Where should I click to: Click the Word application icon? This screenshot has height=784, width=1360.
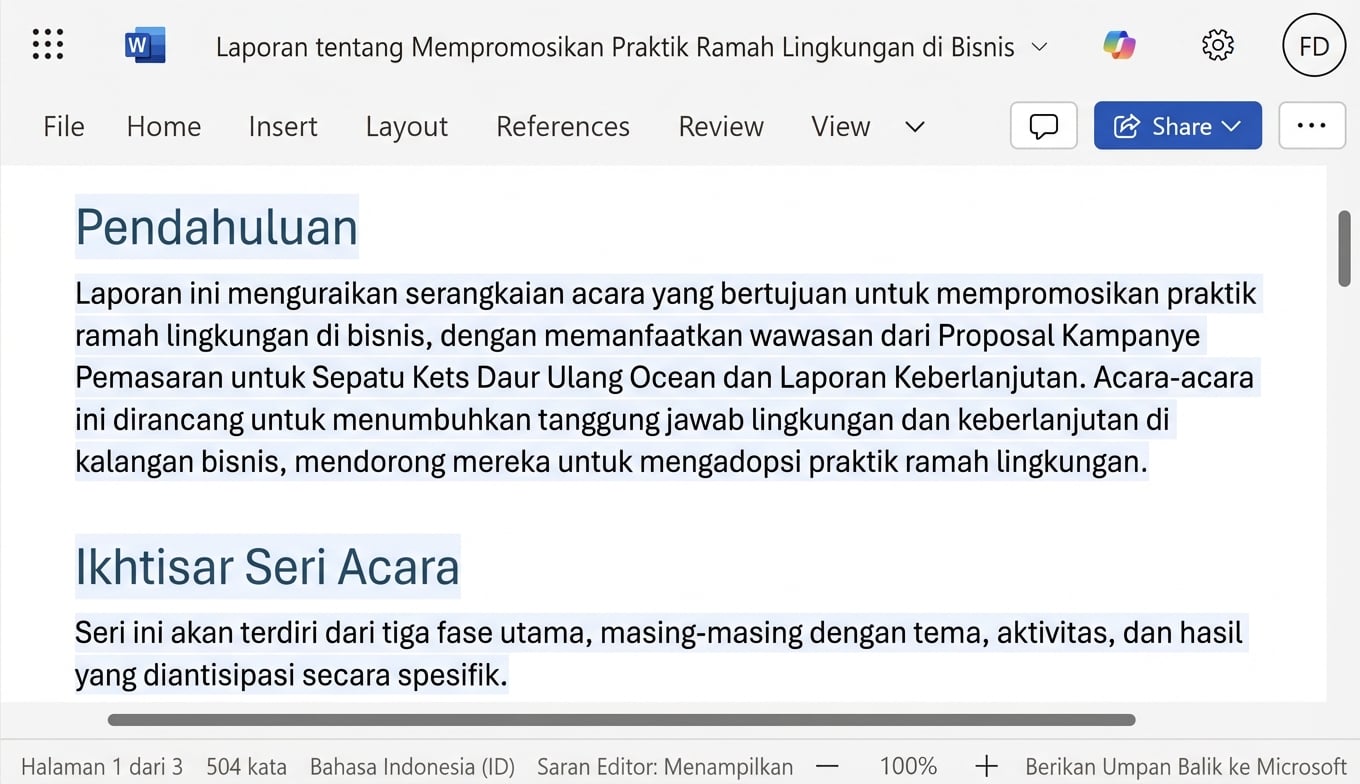click(143, 44)
